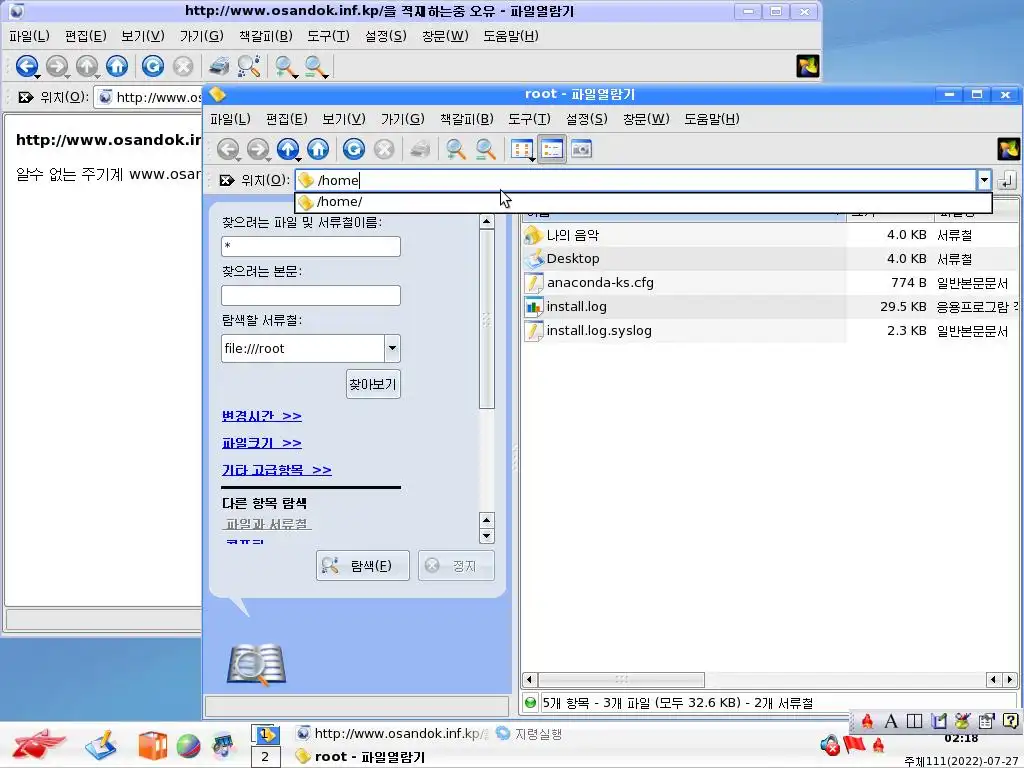Click the Go button beside root location bar
1024x768 pixels.
pyautogui.click(x=1008, y=180)
